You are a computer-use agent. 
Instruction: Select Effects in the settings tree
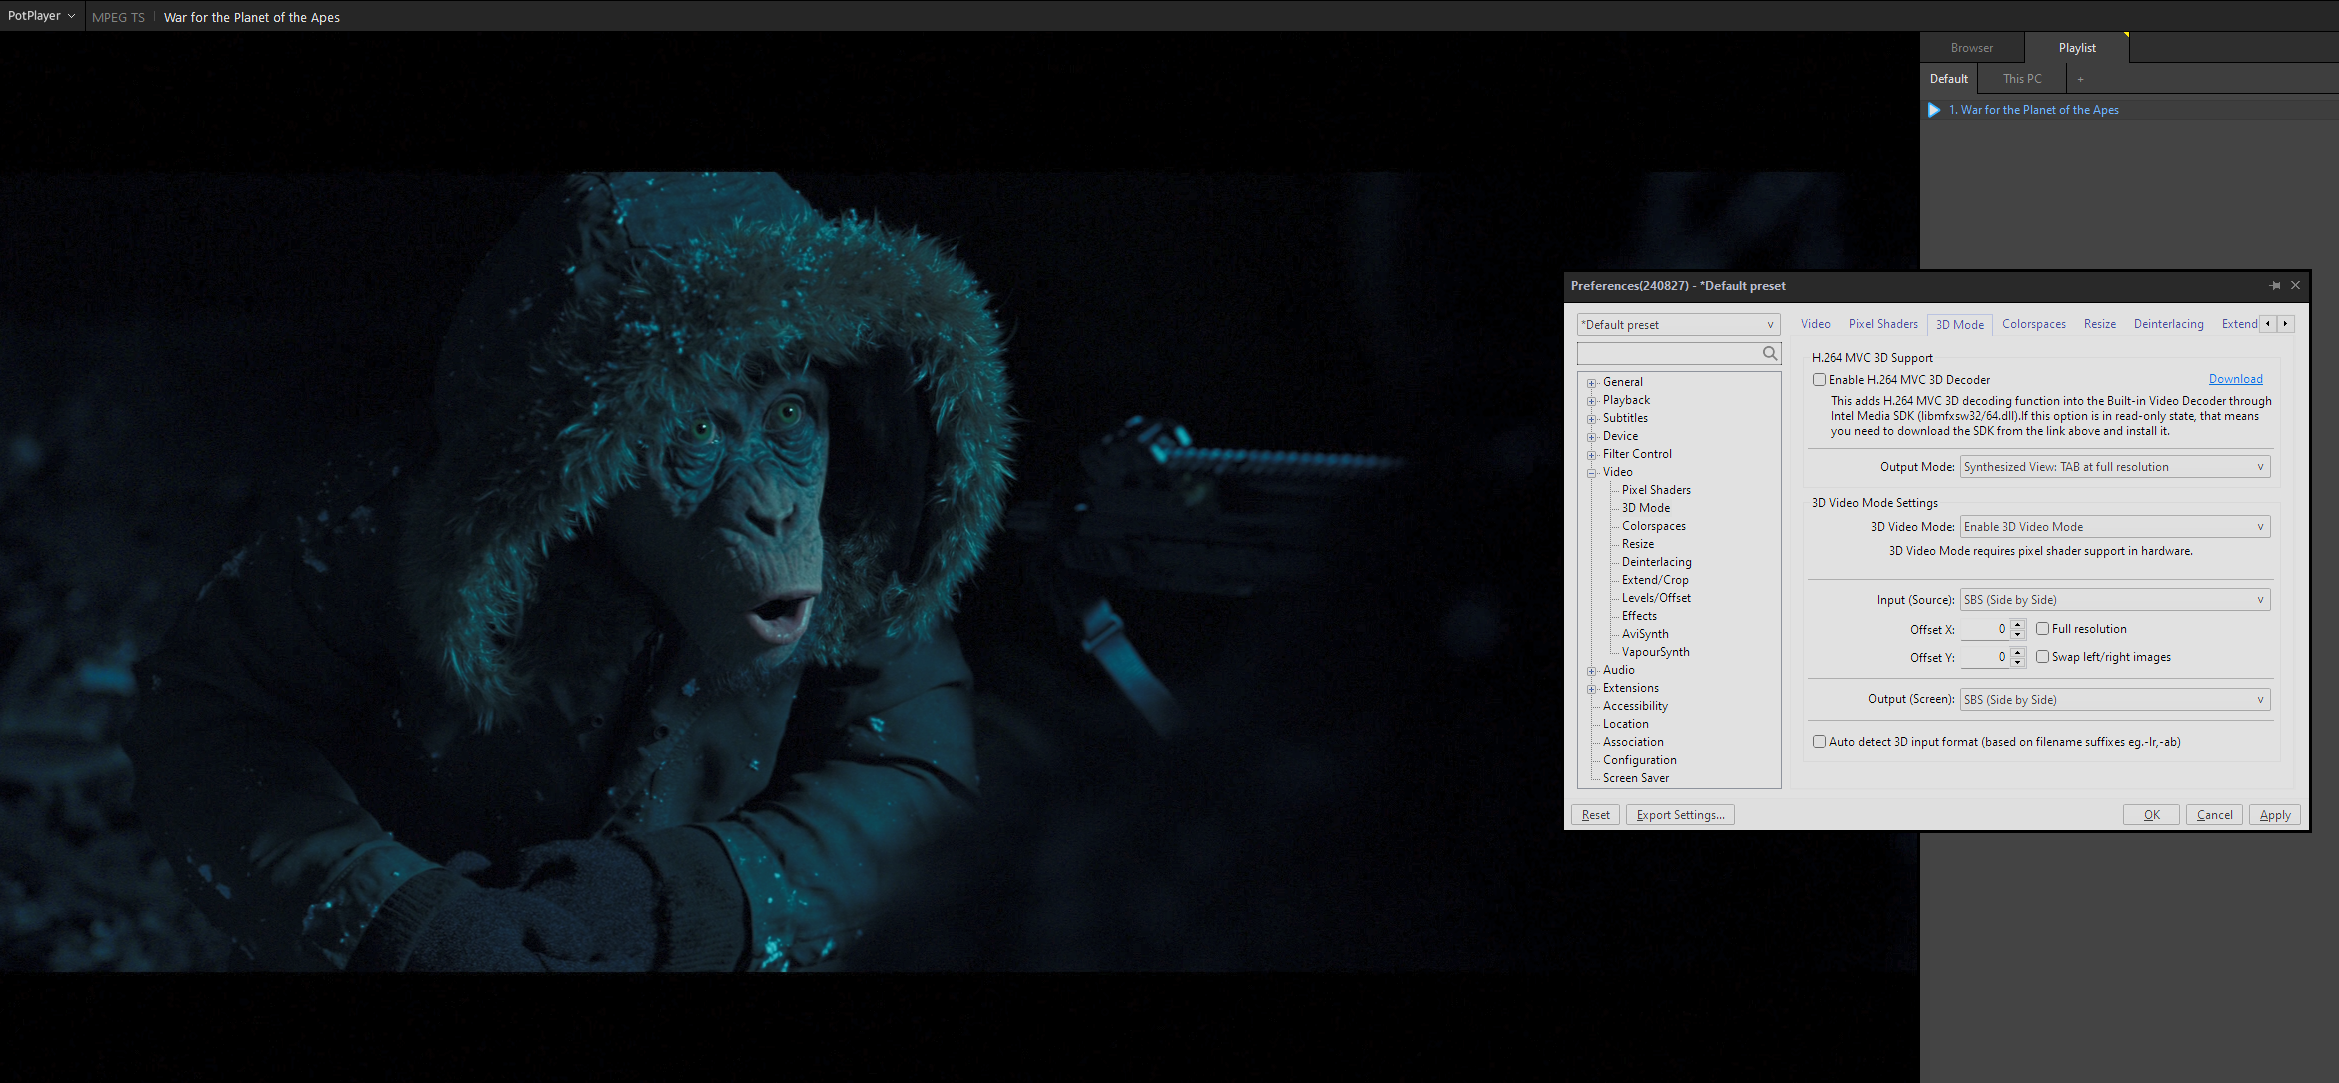(x=1639, y=616)
